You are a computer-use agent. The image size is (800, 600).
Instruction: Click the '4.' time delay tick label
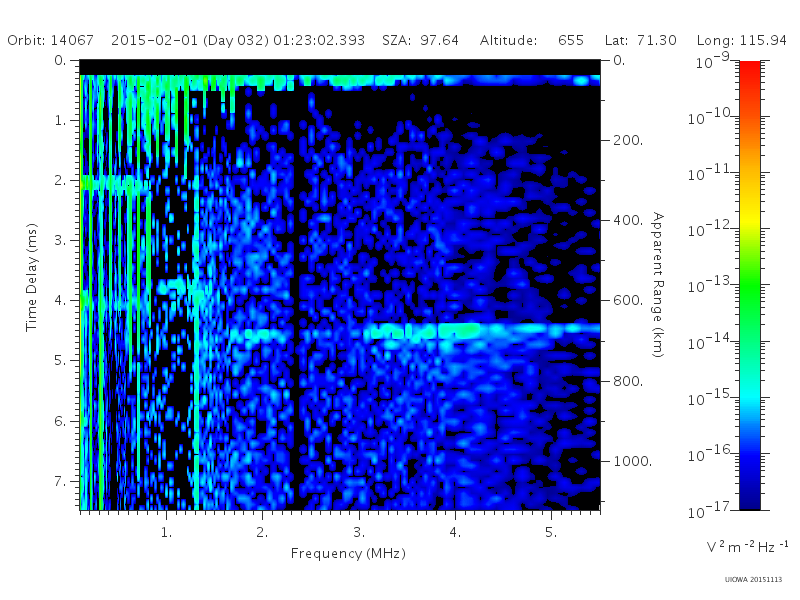(60, 301)
